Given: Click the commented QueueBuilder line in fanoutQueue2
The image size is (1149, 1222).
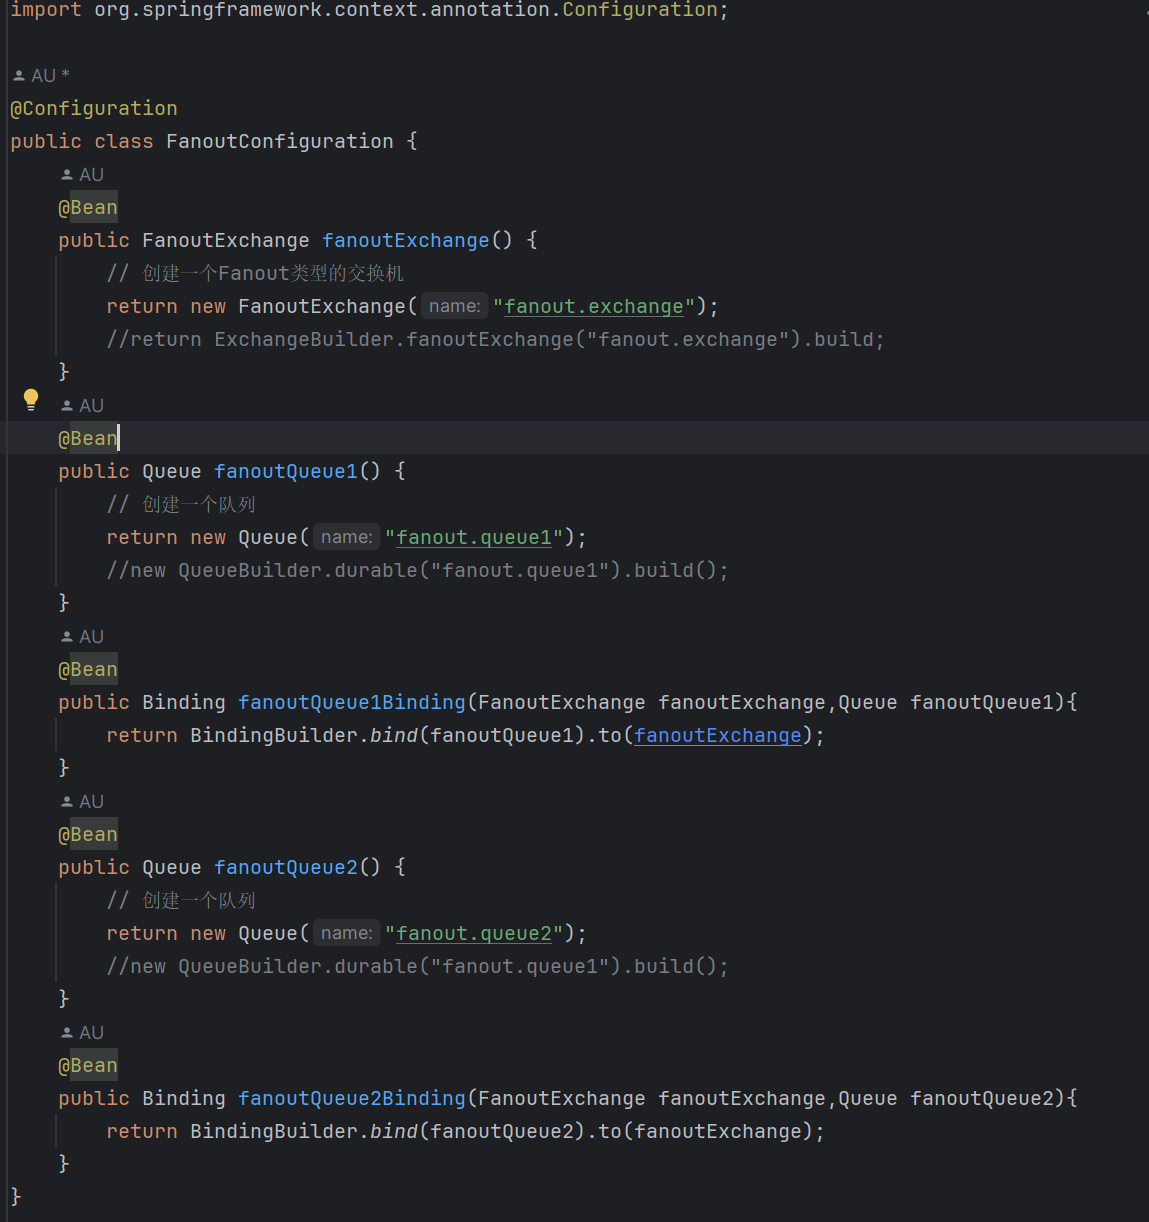Looking at the screenshot, I should [418, 966].
